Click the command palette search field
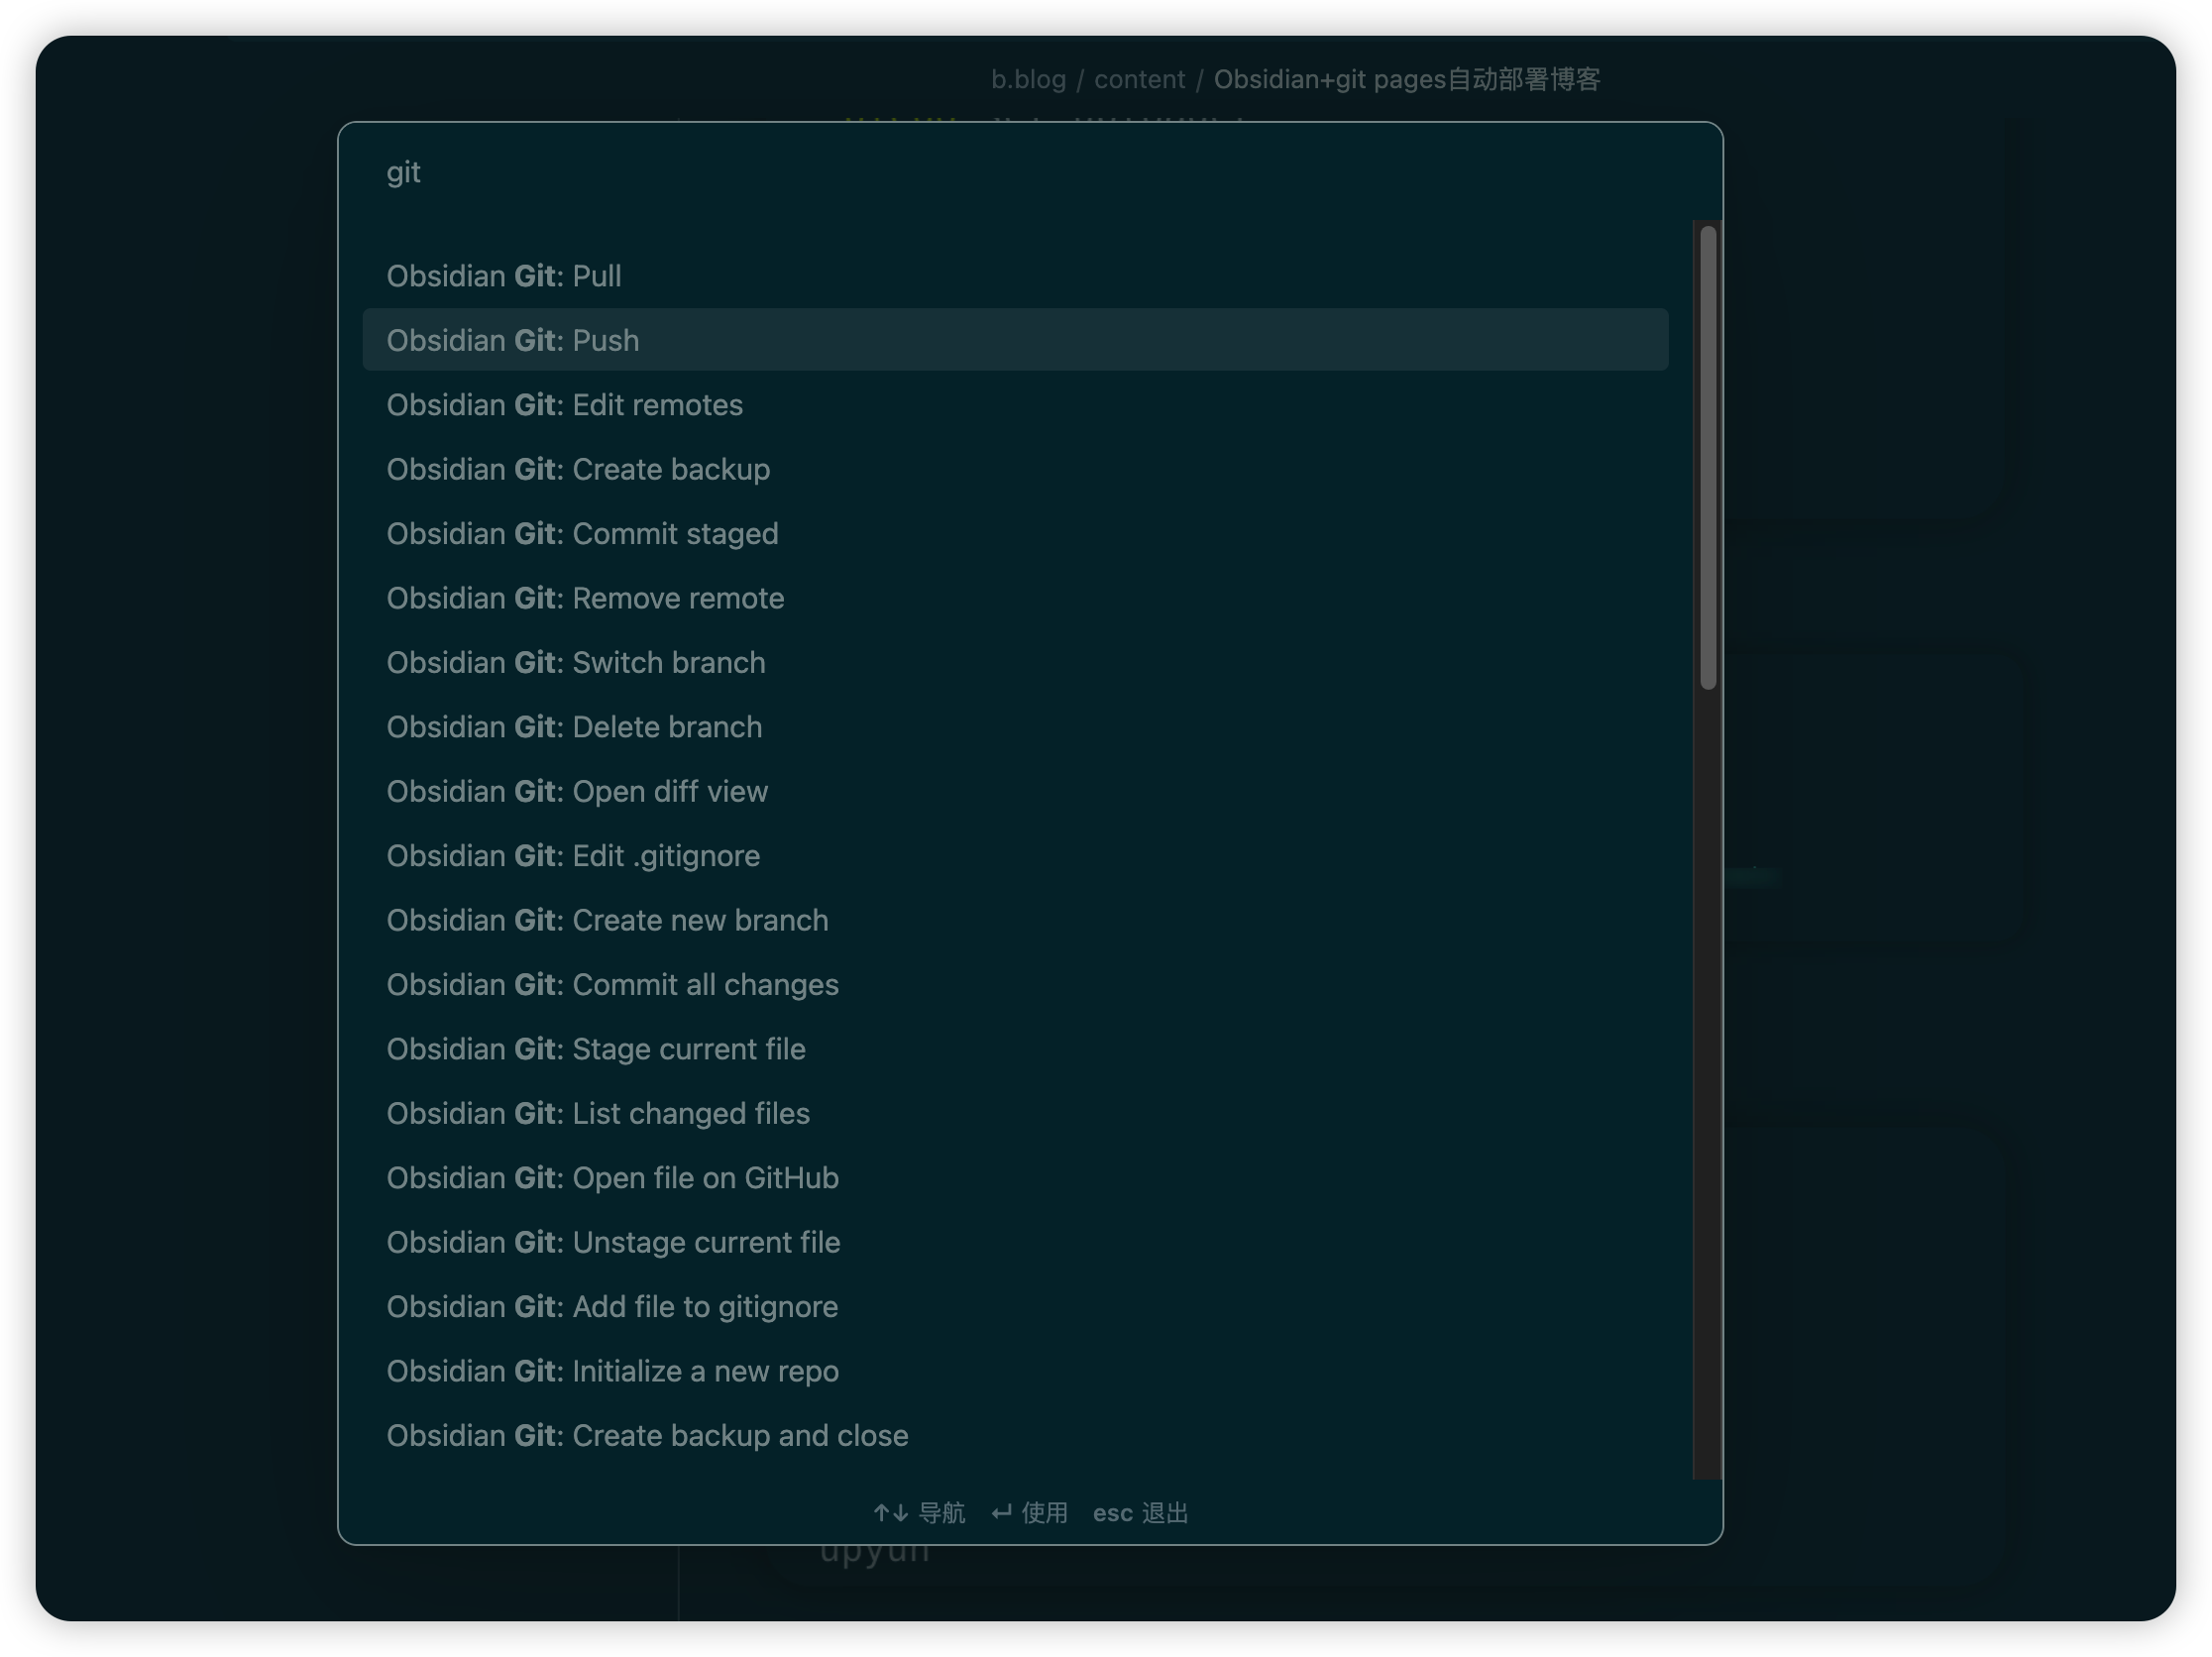This screenshot has width=2212, height=1657. coord(1000,173)
